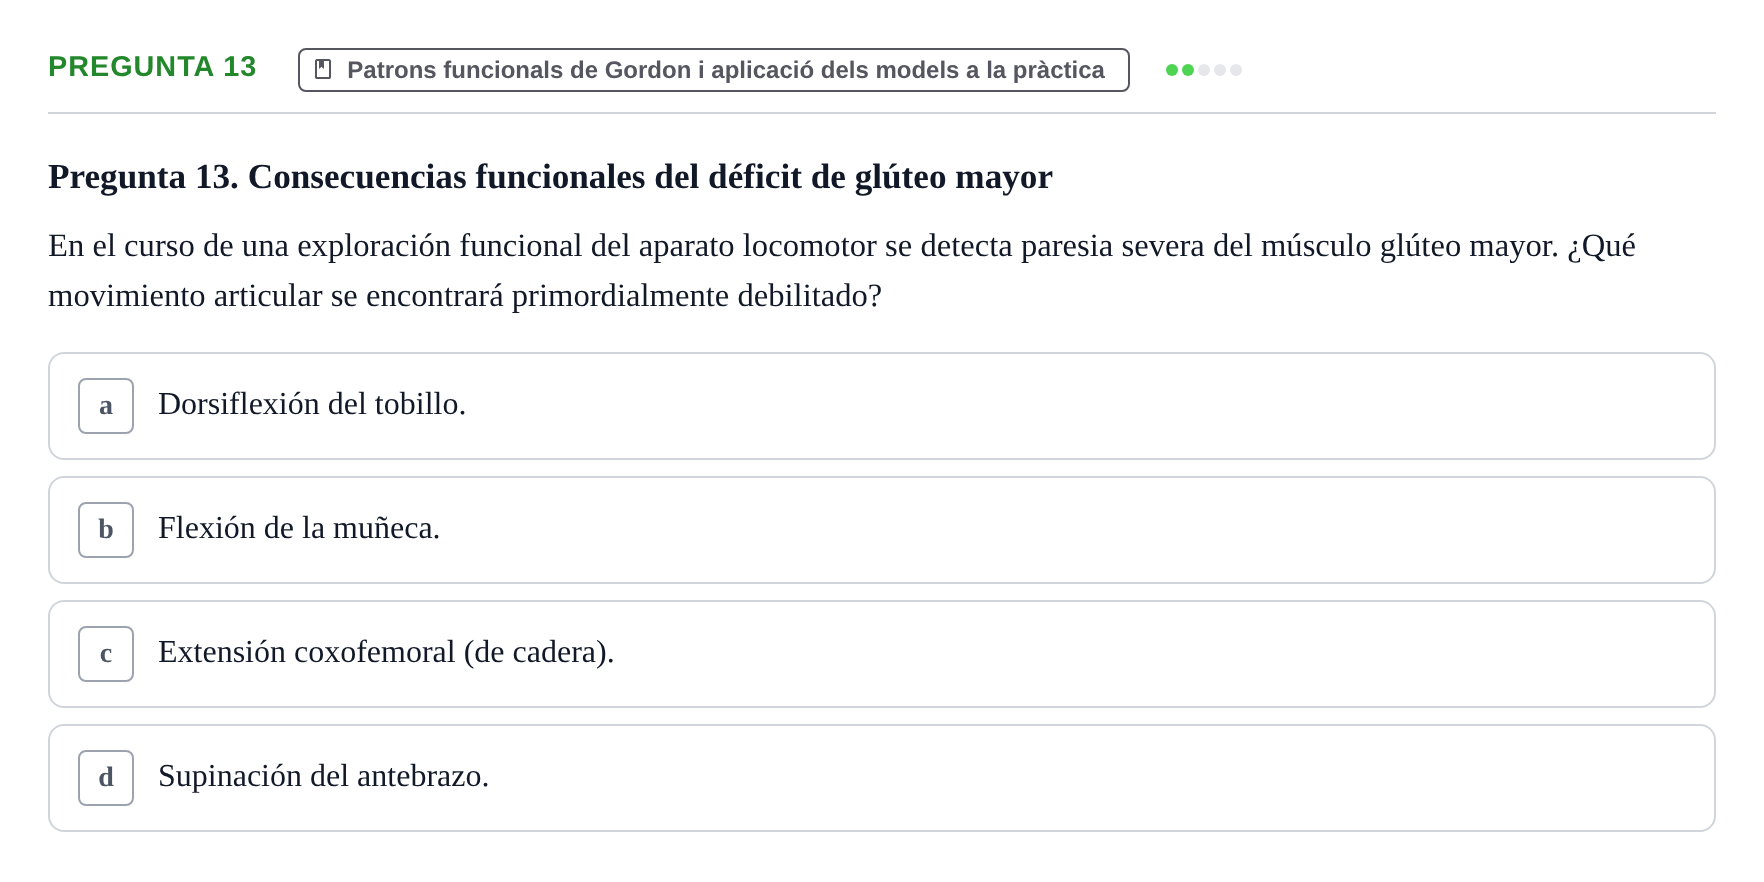Screen dimensions: 1764x882
Task: Select letter badge 'c' option
Action: [x=106, y=654]
